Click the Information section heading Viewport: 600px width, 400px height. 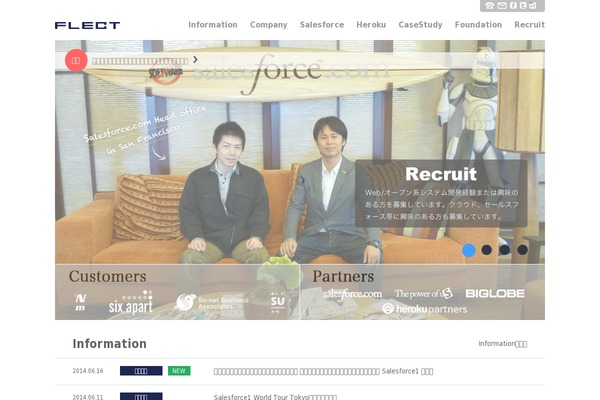pos(109,343)
